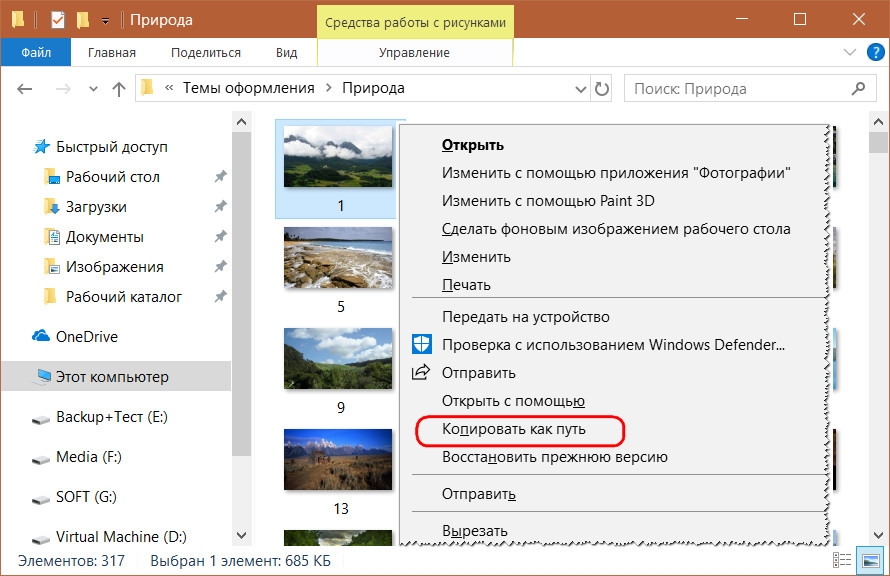Go back with the left arrow button

coord(24,89)
